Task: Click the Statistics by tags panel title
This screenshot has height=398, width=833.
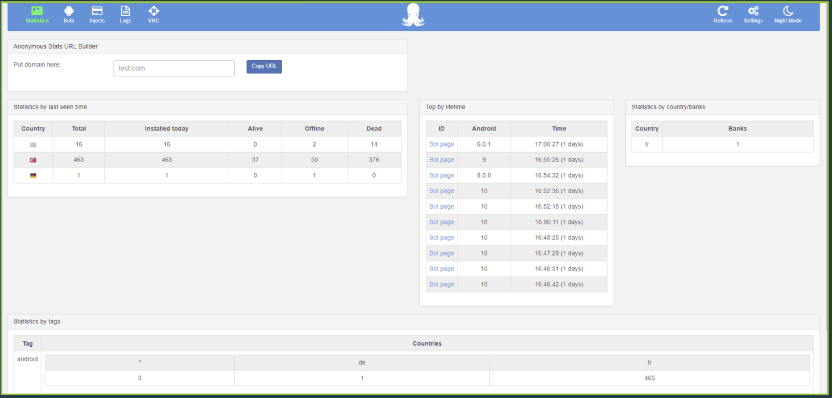Action: 37,321
